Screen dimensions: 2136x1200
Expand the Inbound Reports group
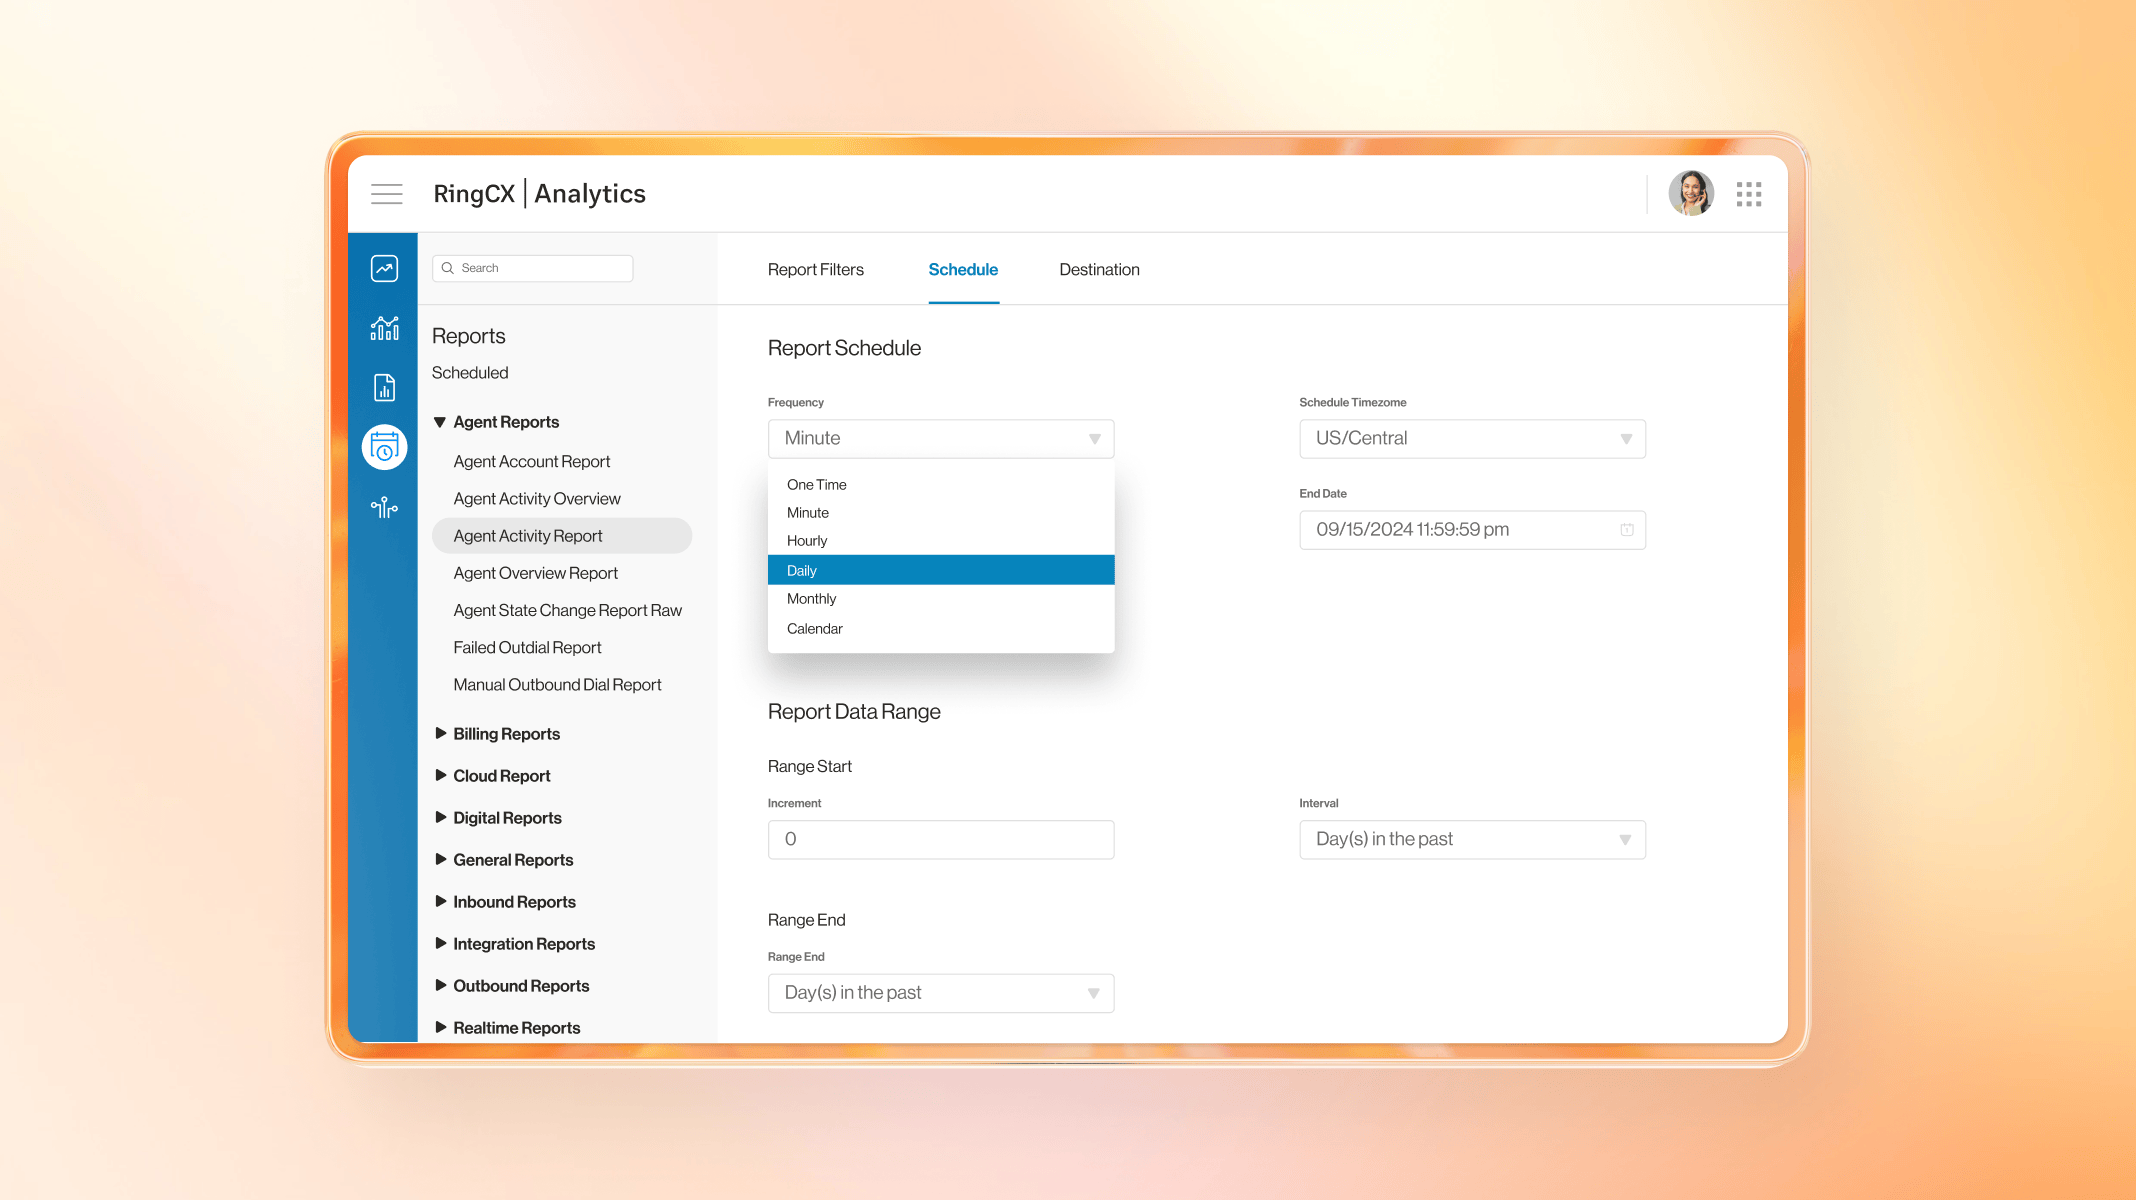click(505, 902)
